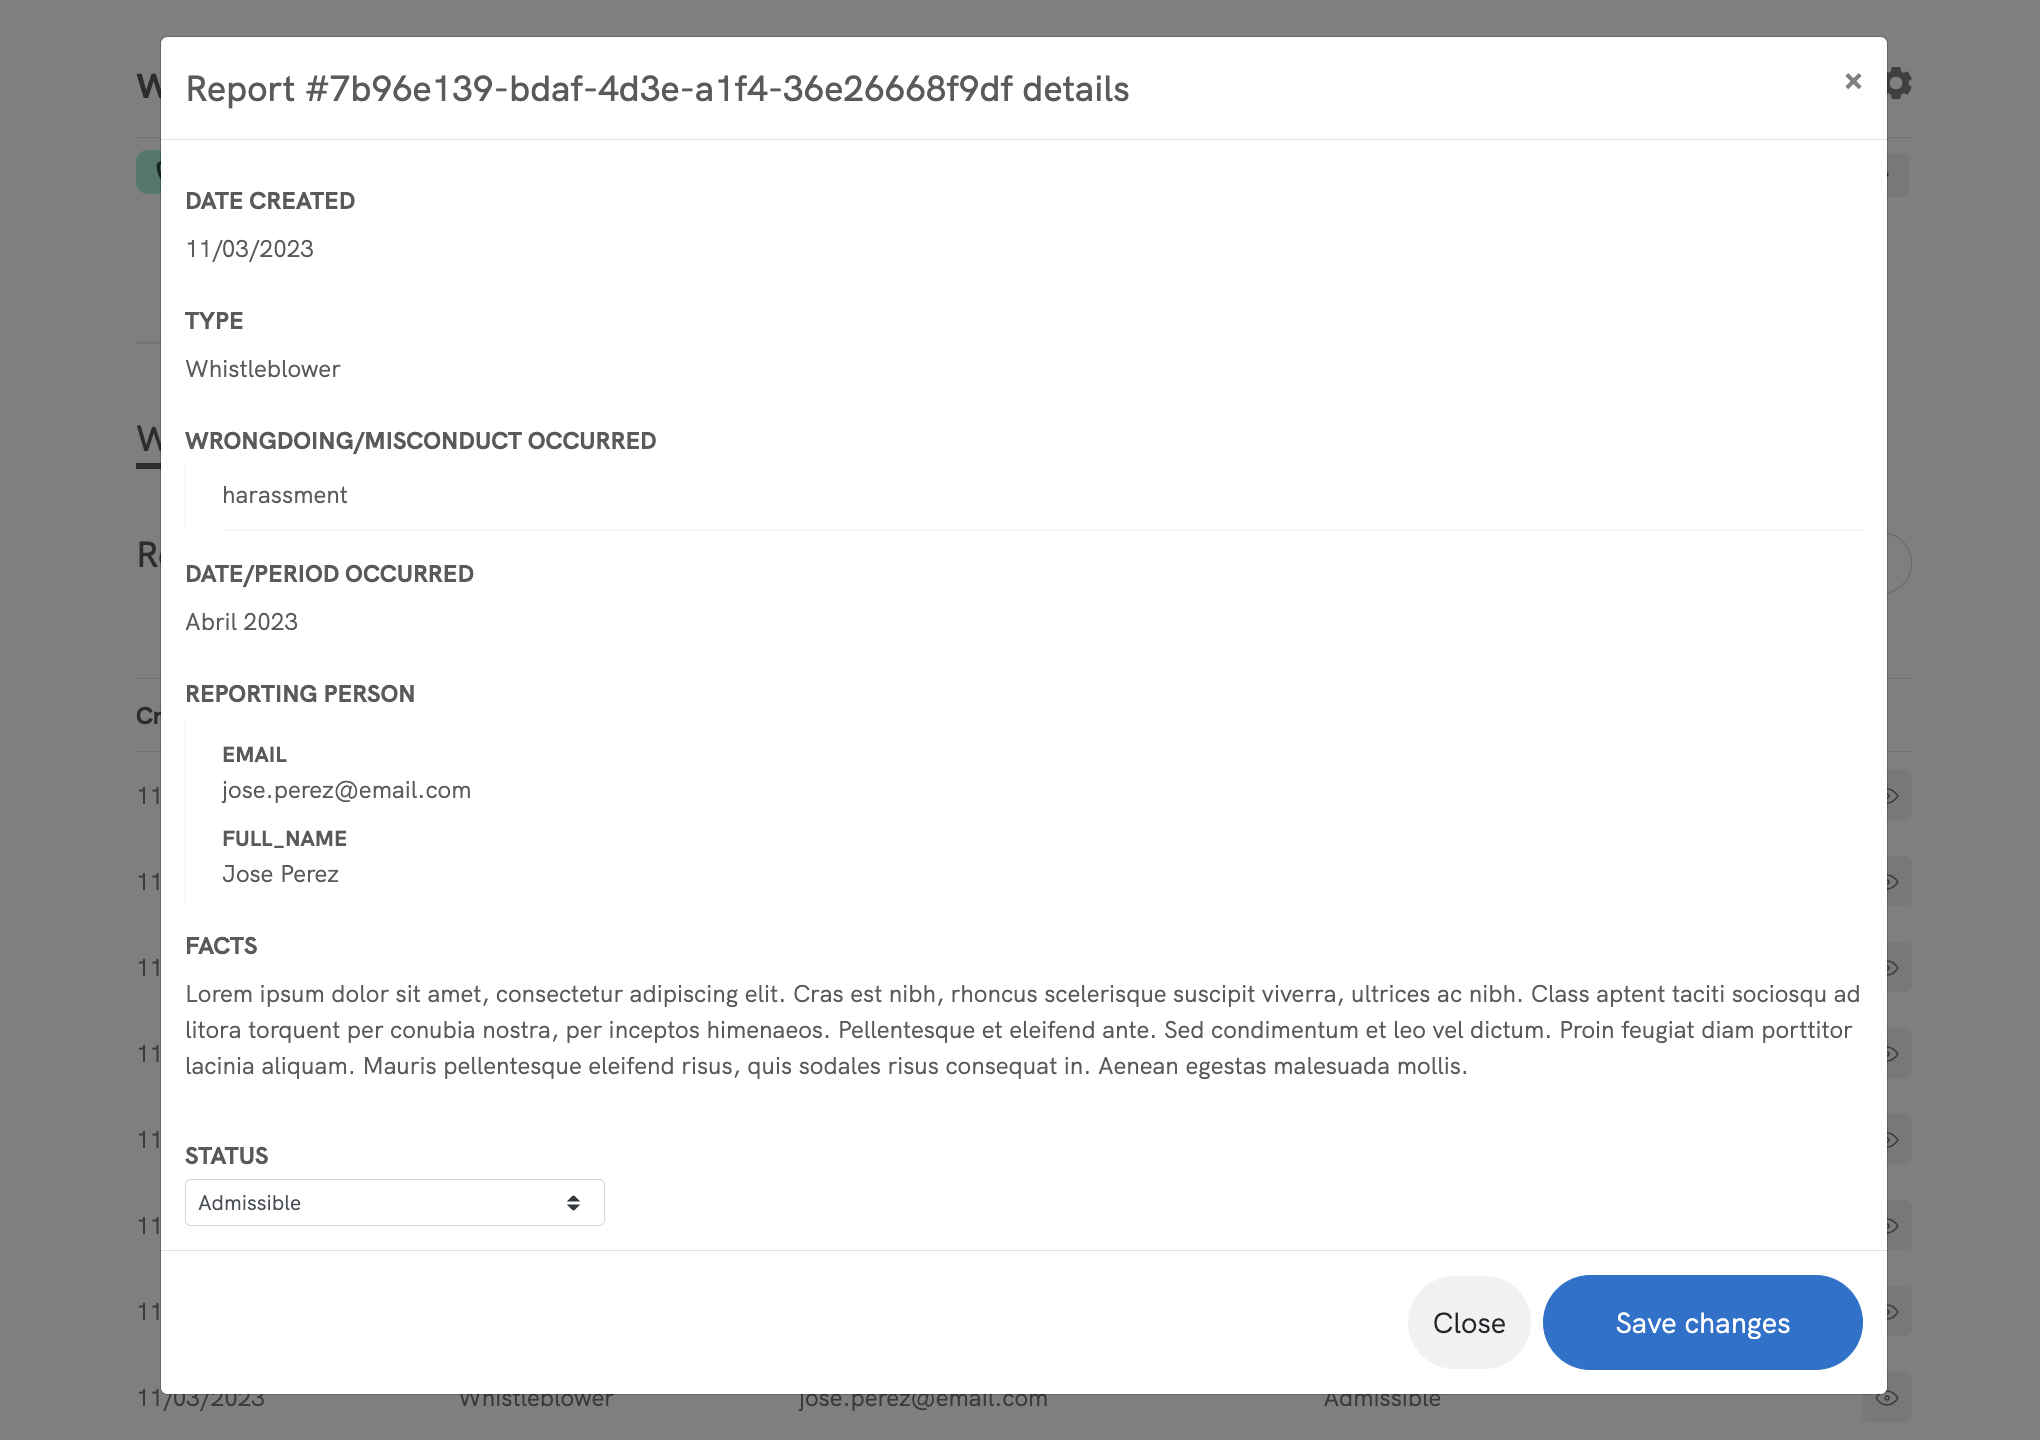The image size is (2040, 1440).
Task: Dismiss the report dialog with the X icon
Action: (1853, 81)
